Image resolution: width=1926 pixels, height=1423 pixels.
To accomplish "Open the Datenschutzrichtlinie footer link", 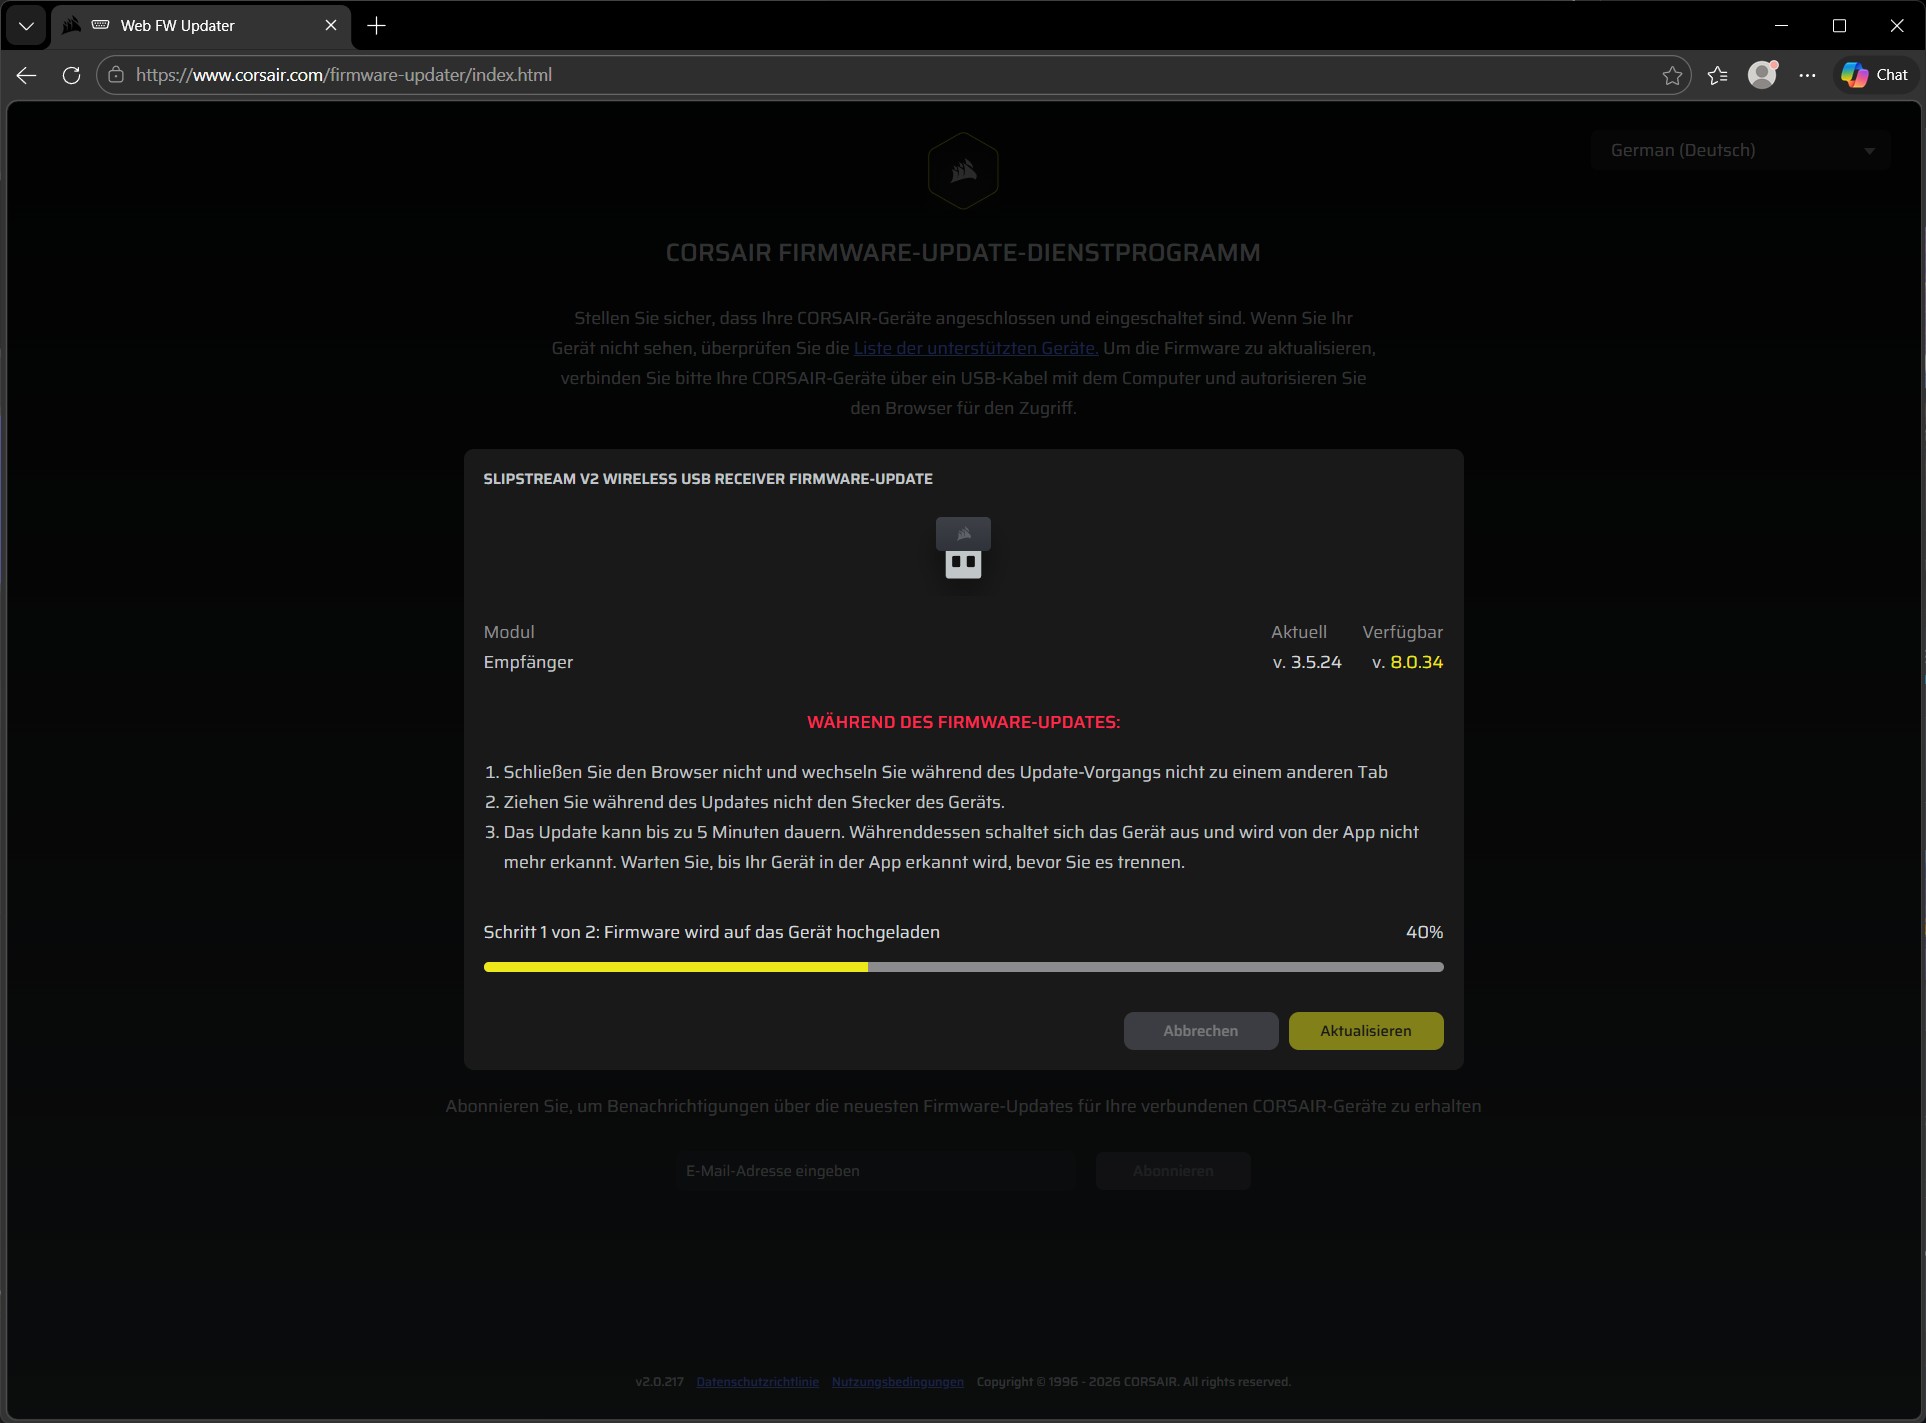I will [x=757, y=1382].
